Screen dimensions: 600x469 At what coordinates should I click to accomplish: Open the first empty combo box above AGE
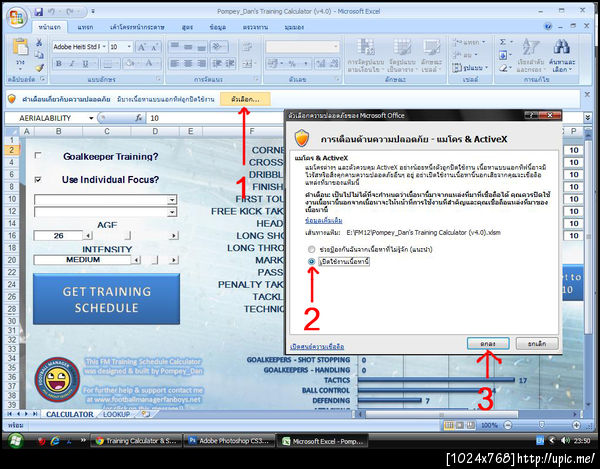click(172, 200)
